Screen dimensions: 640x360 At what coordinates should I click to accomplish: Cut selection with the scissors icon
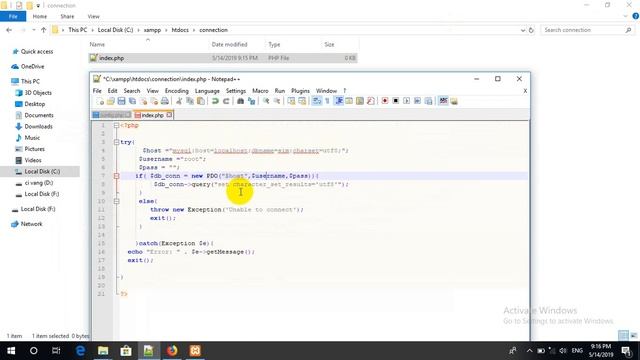coord(179,101)
